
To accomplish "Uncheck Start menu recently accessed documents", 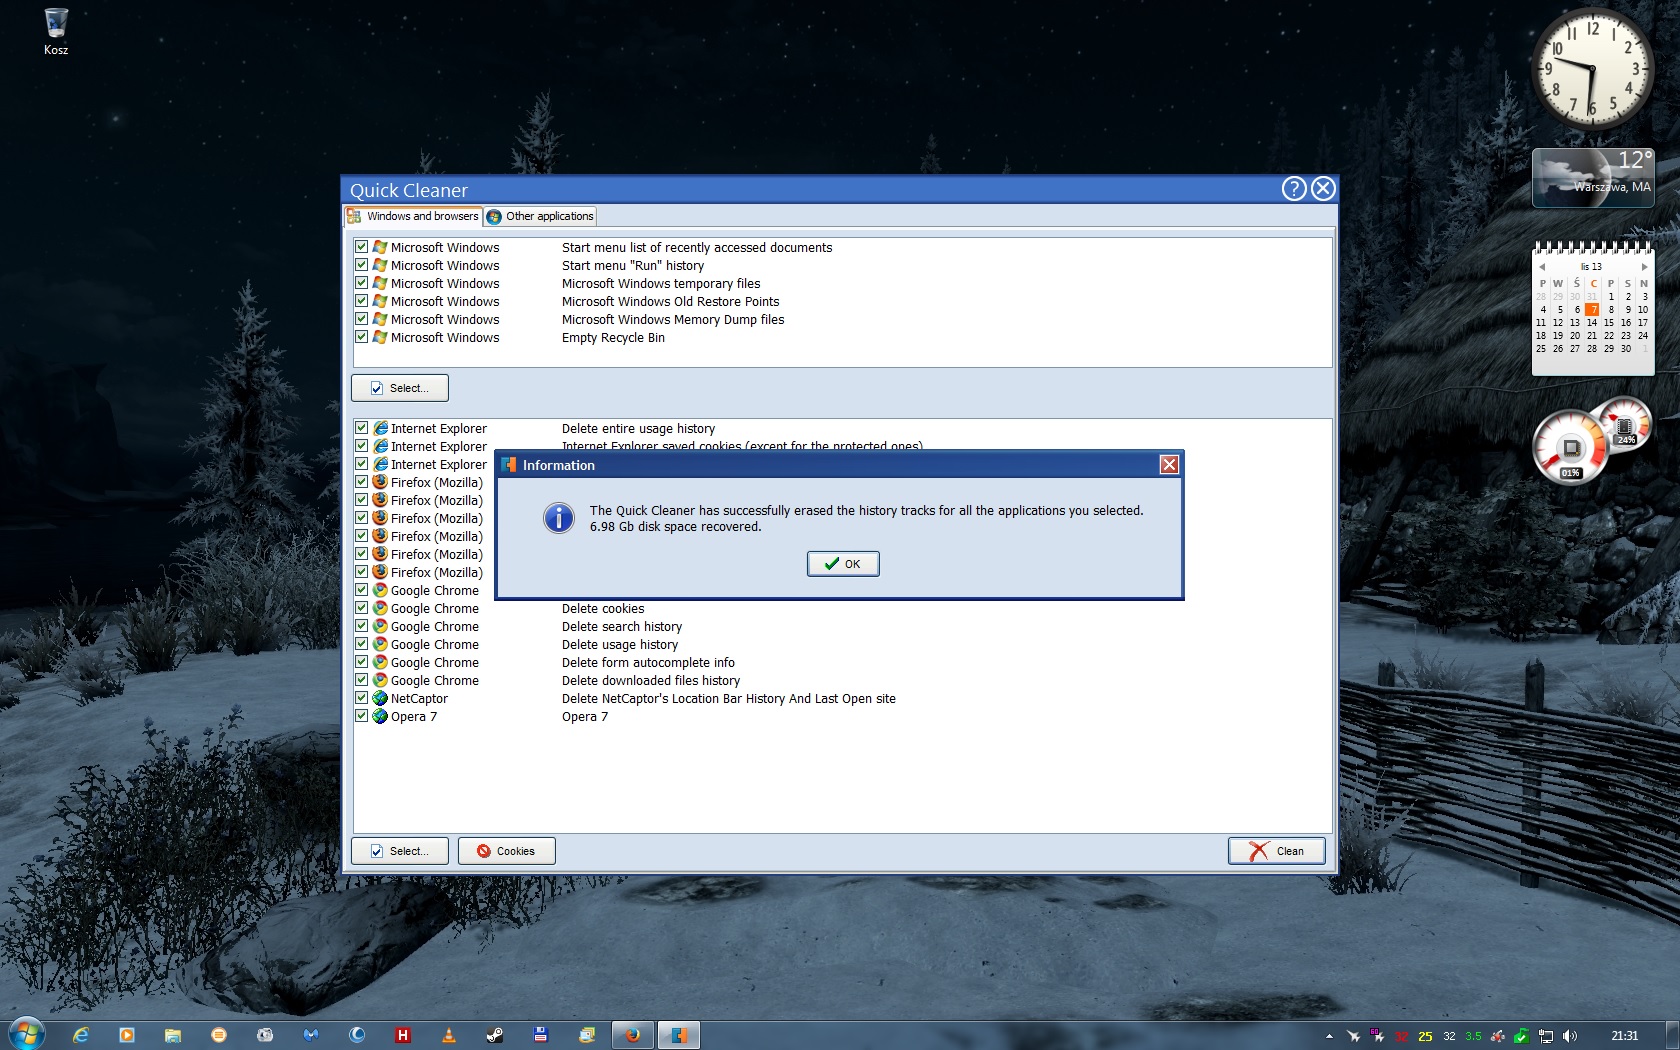I will tap(362, 247).
